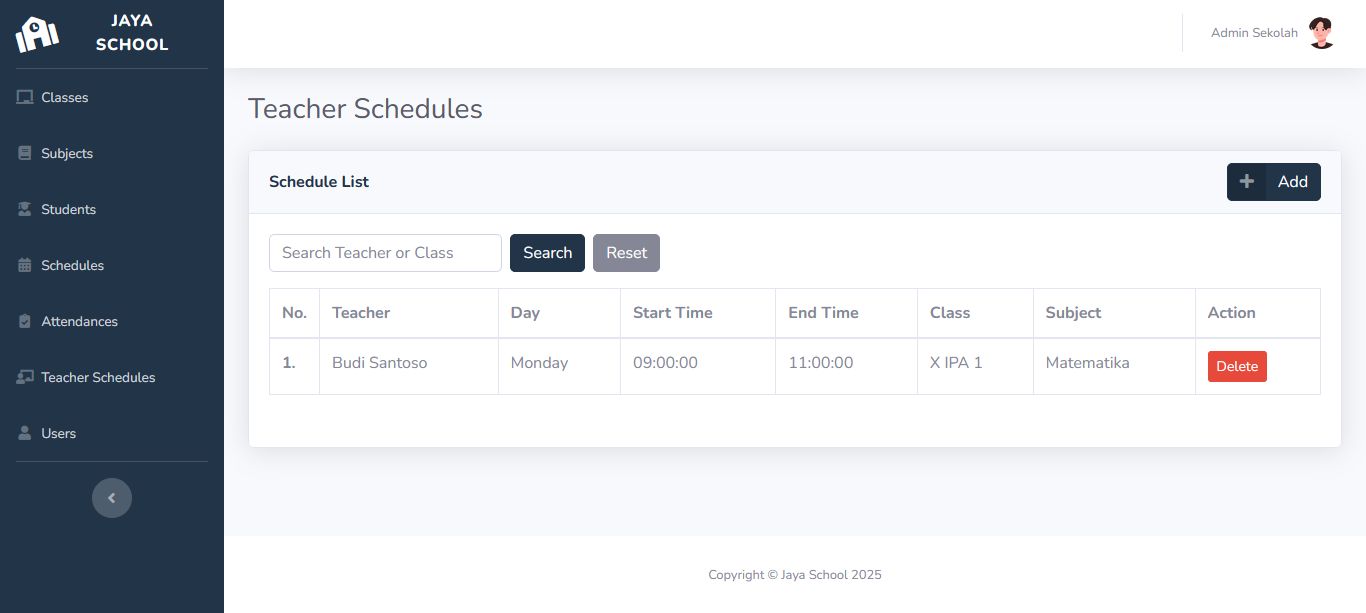Click the Add schedule button label
The width and height of the screenshot is (1366, 613).
pos(1293,182)
